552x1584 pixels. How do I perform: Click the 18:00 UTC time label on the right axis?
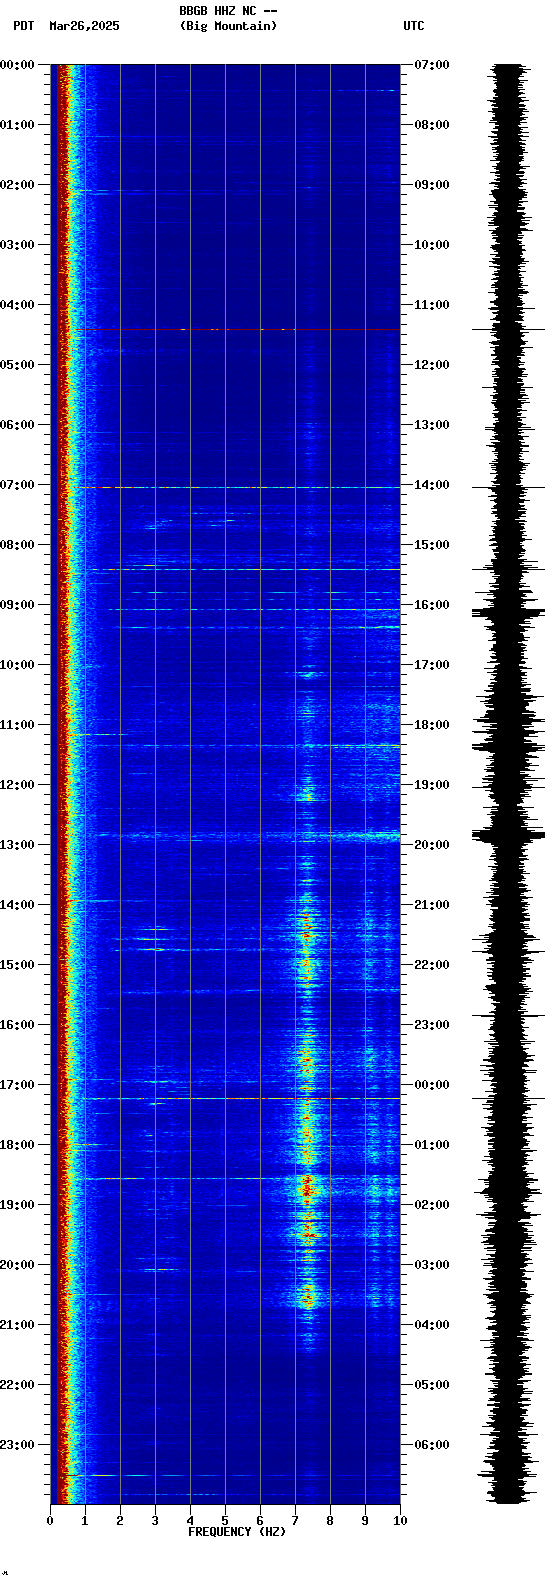[432, 725]
